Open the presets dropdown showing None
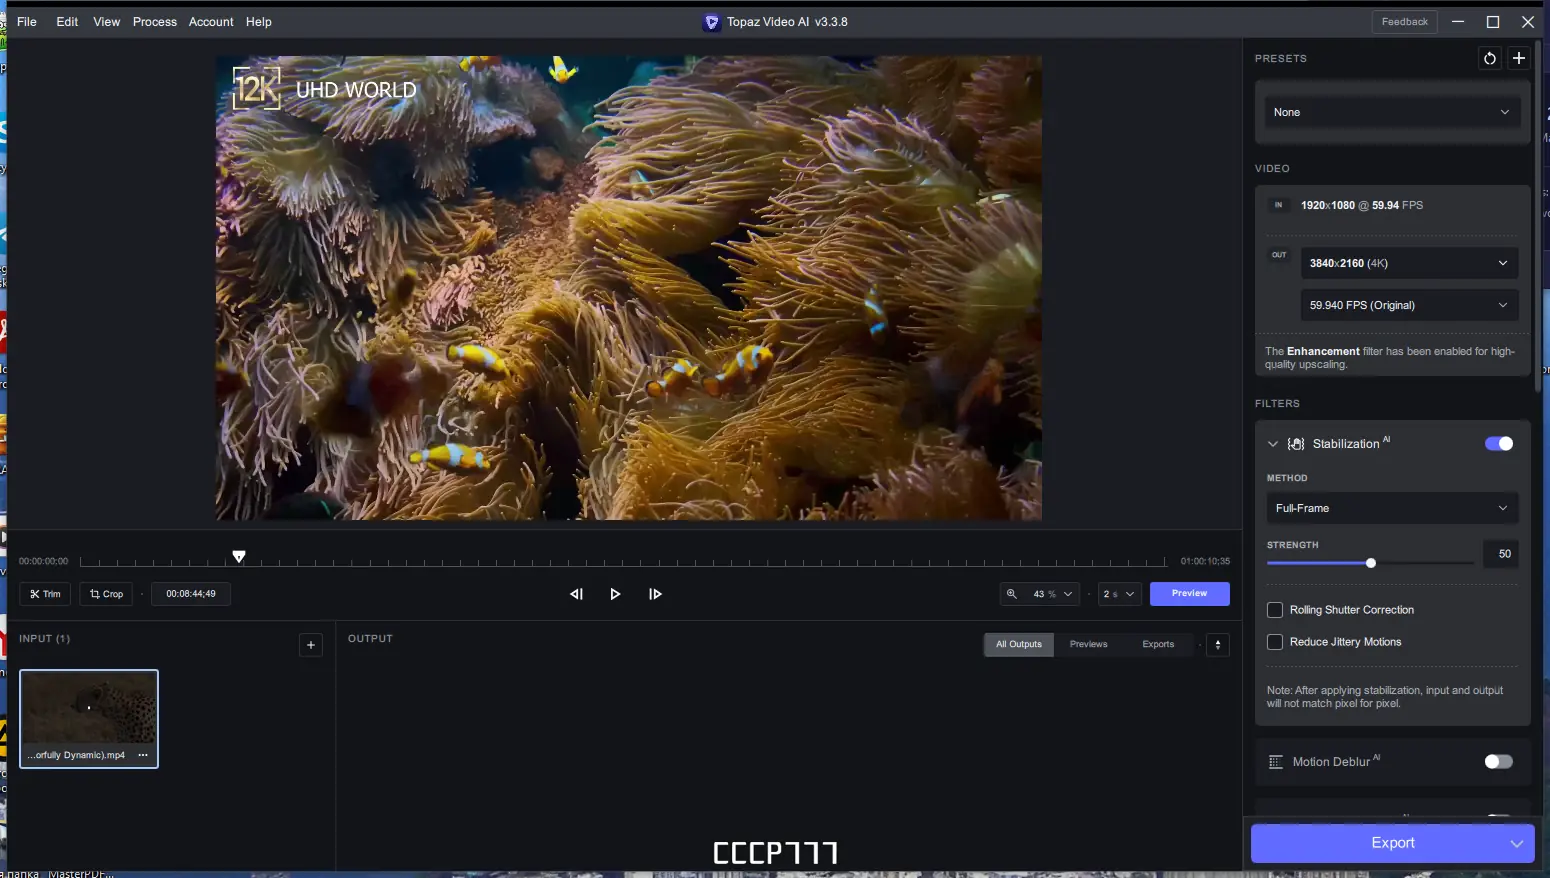 (x=1391, y=112)
